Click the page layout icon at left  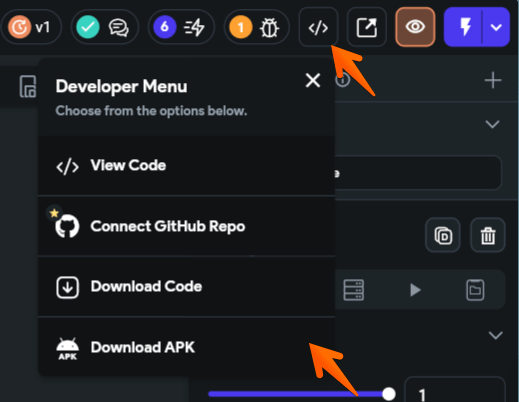coord(28,86)
